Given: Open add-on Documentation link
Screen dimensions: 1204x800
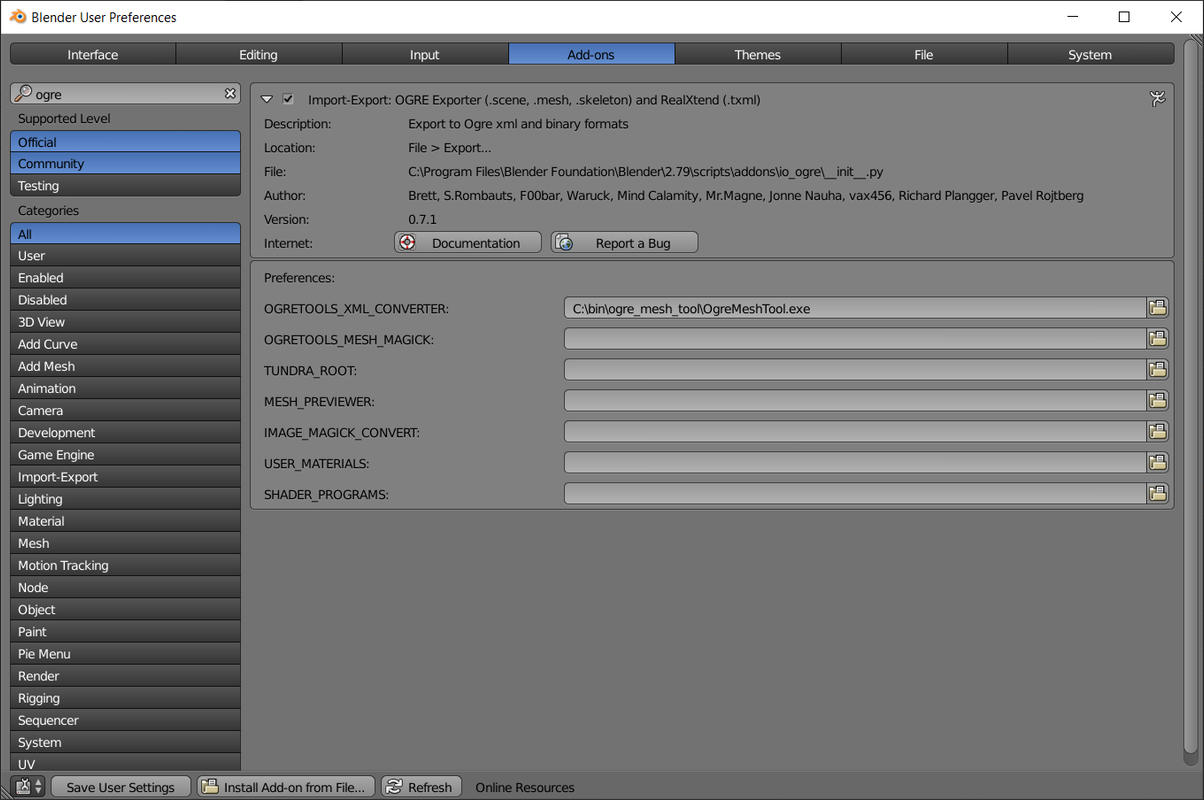Looking at the screenshot, I should pyautogui.click(x=468, y=243).
